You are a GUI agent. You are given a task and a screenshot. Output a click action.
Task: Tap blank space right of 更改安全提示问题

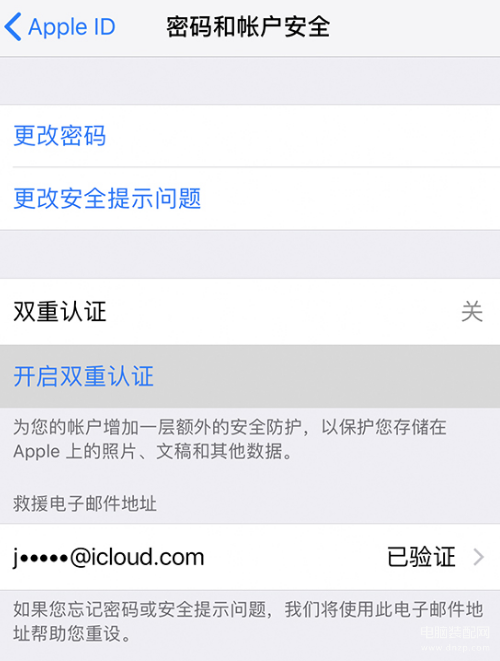click(350, 199)
